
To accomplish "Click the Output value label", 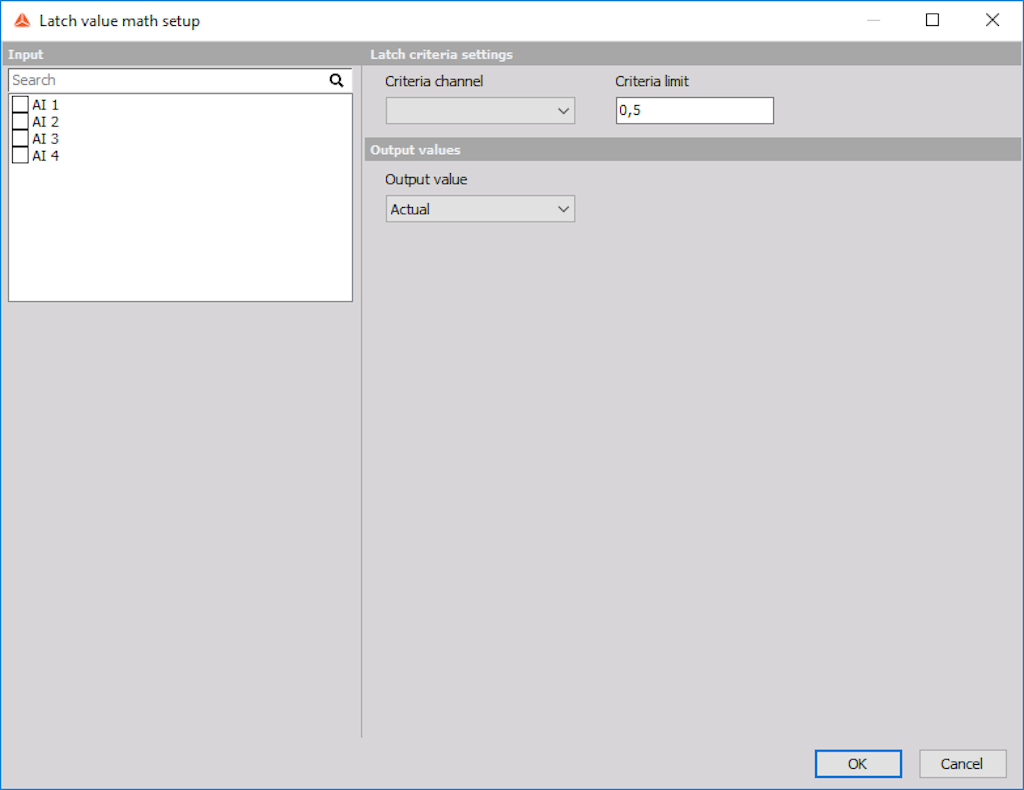I will (426, 180).
